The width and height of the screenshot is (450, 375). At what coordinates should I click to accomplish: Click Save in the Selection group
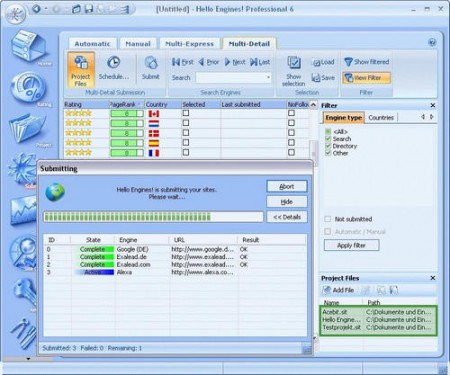click(323, 78)
